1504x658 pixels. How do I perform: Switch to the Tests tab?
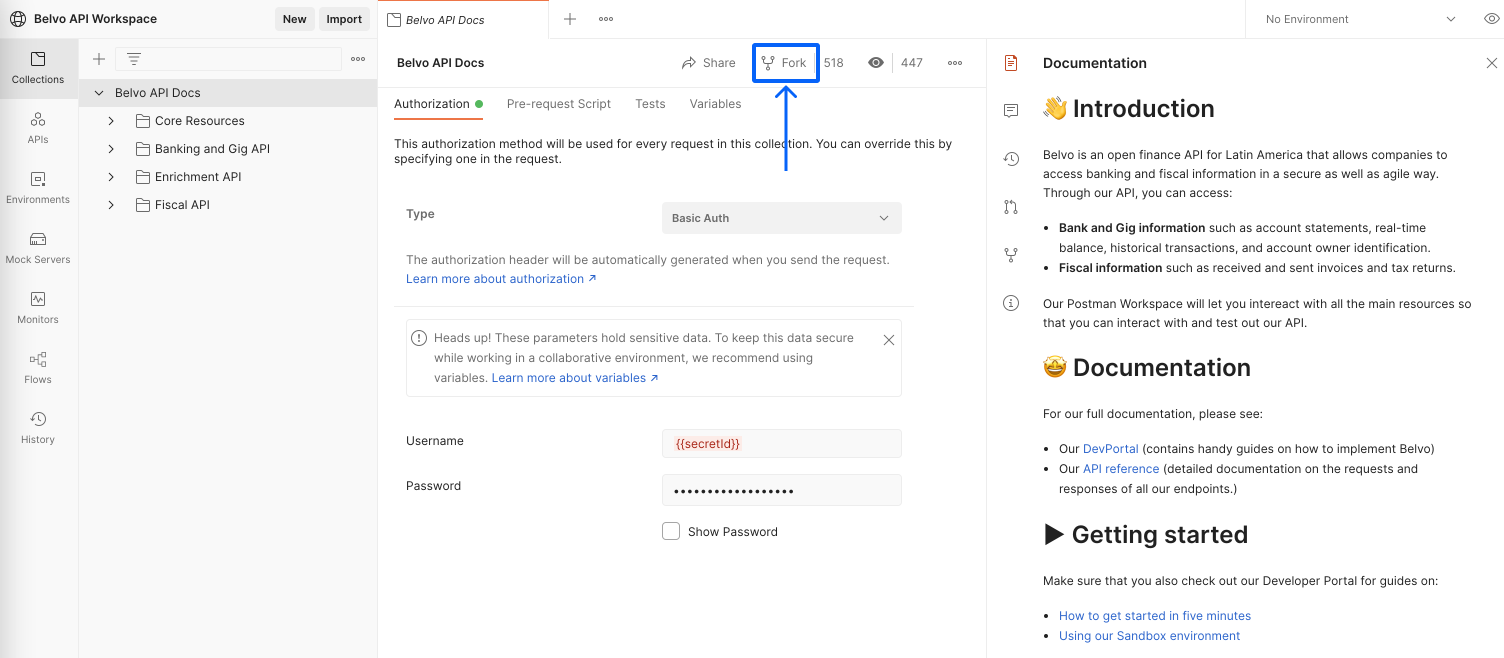pyautogui.click(x=650, y=104)
